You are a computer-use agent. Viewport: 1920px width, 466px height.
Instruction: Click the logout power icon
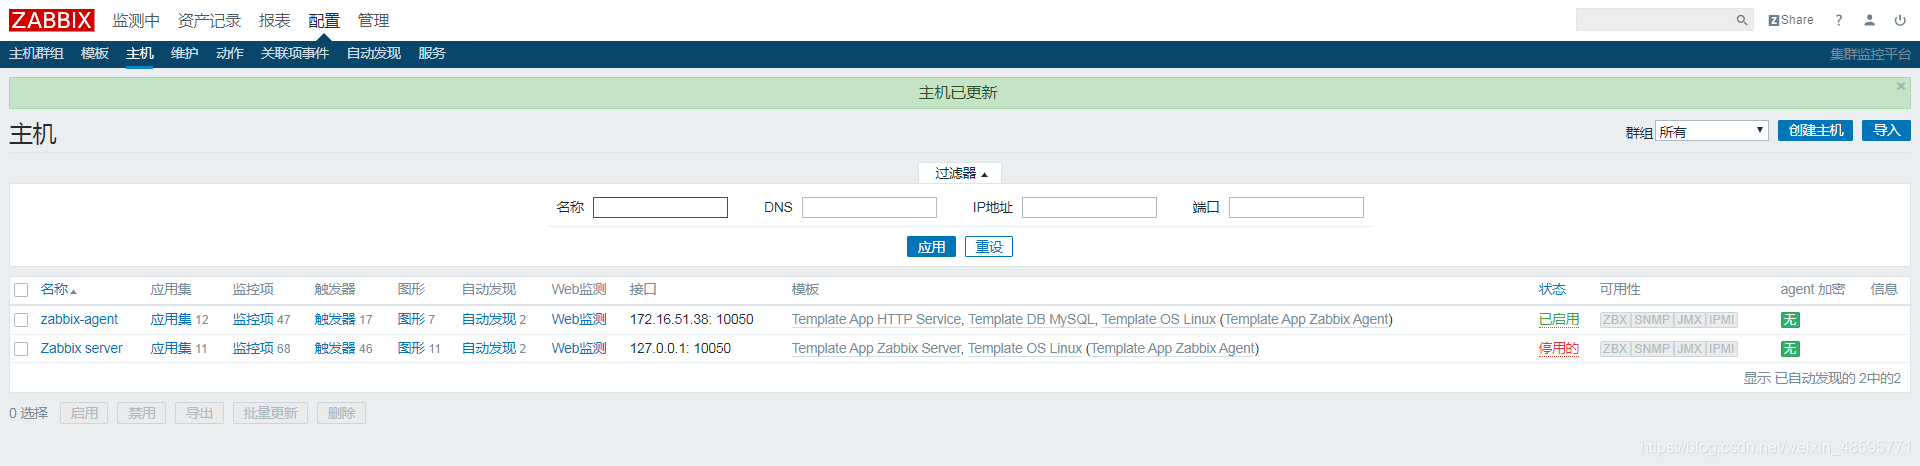point(1900,20)
